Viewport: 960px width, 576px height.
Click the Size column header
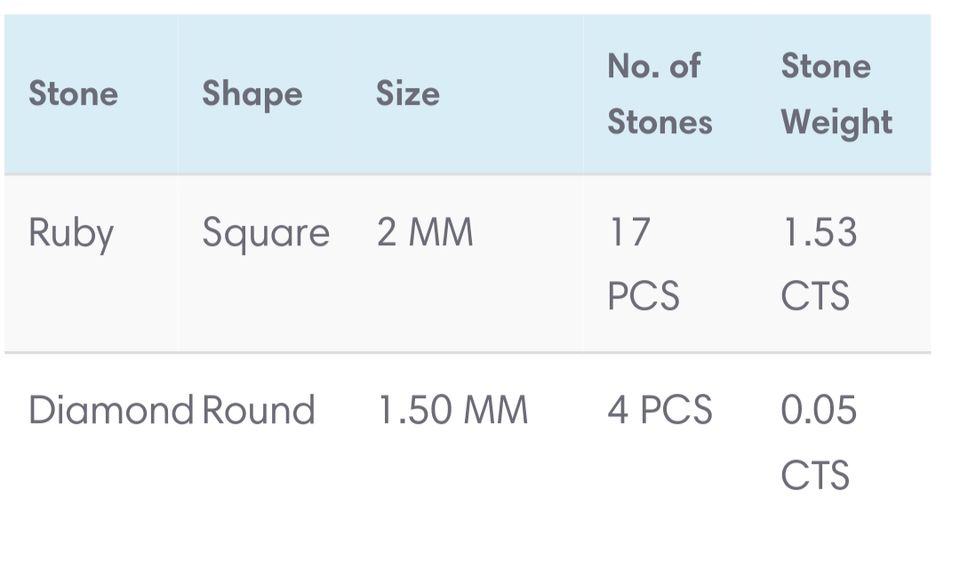pos(407,94)
